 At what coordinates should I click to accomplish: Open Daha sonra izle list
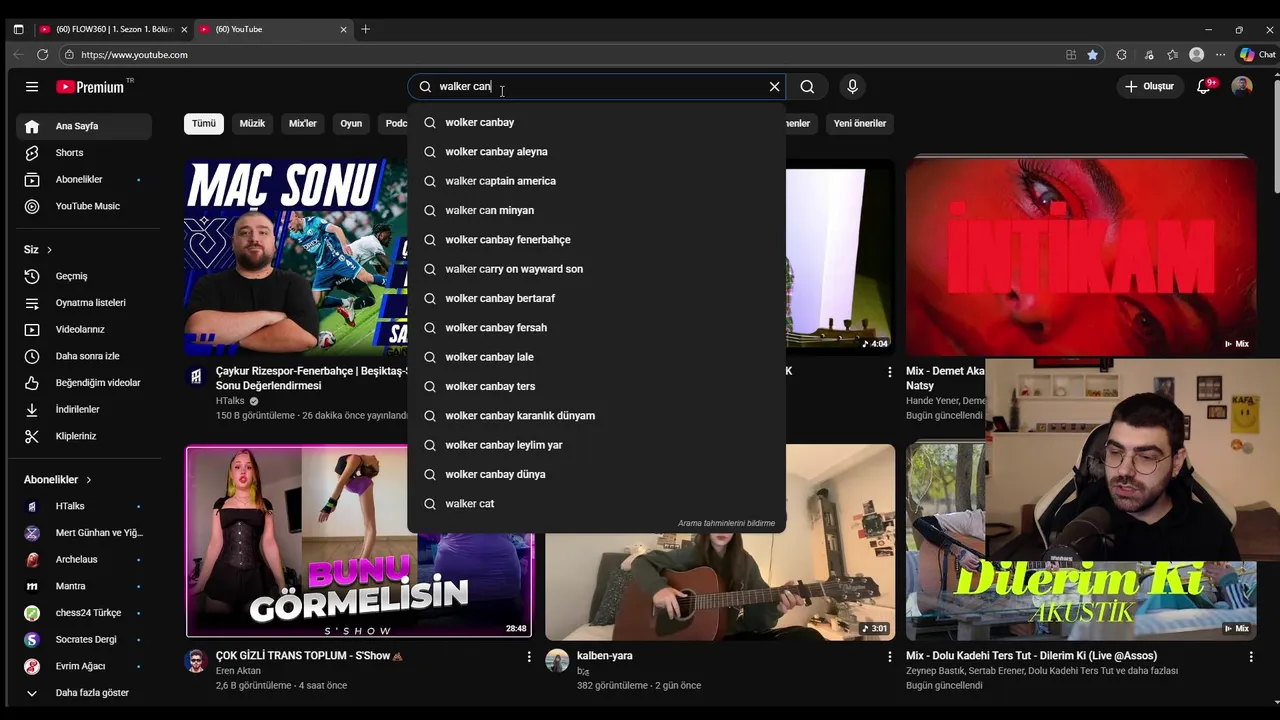[x=84, y=356]
